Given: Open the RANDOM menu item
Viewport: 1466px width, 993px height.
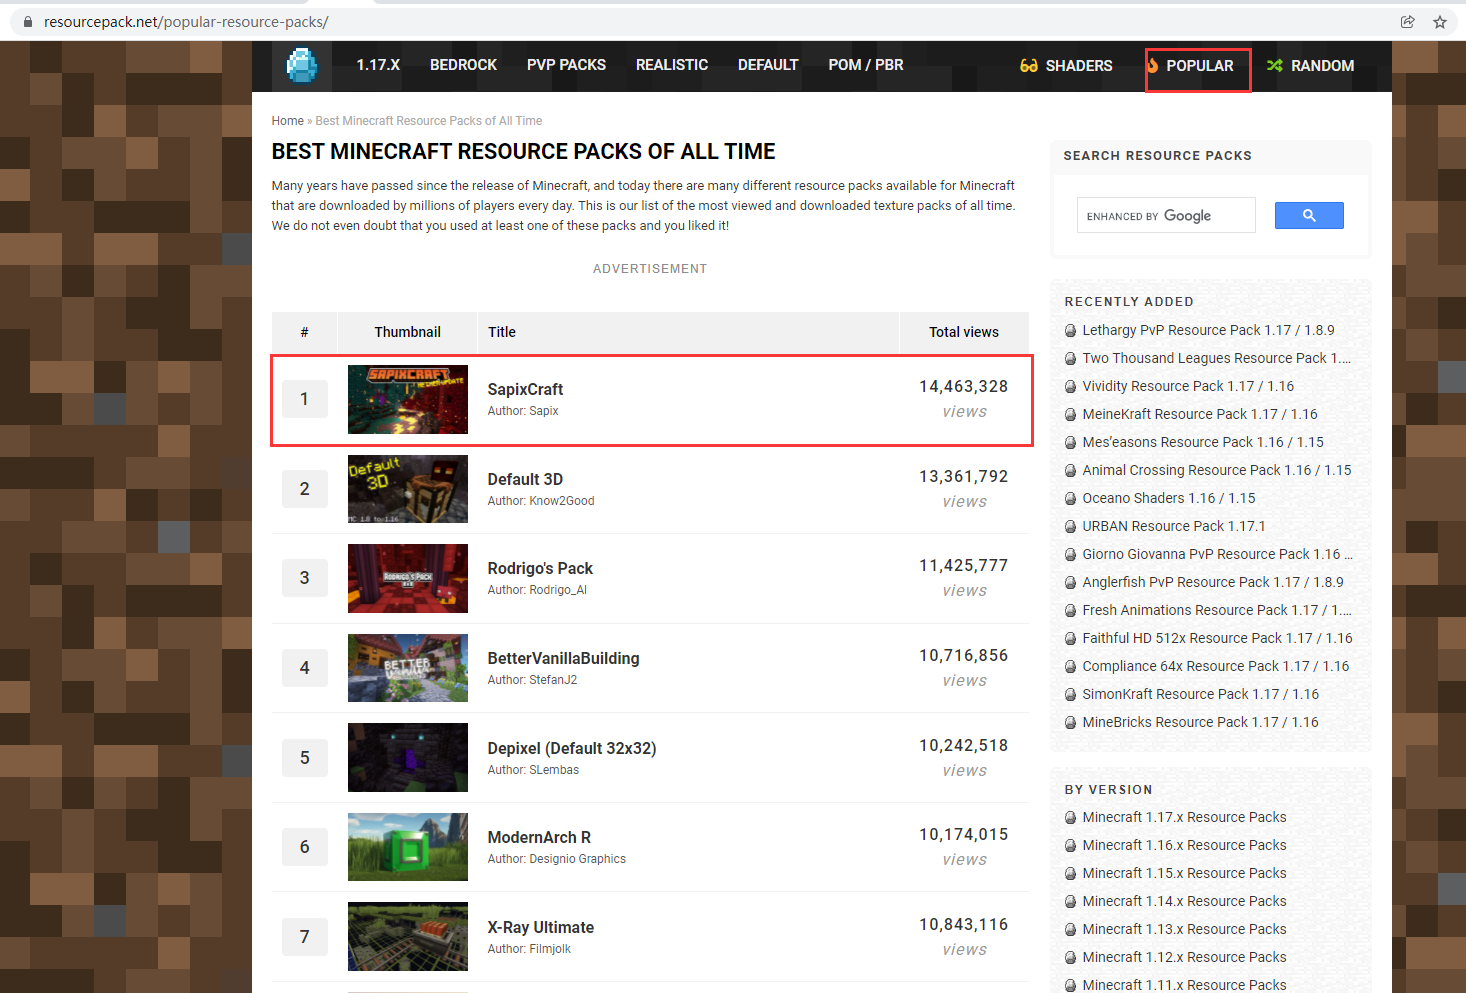Looking at the screenshot, I should 1310,66.
